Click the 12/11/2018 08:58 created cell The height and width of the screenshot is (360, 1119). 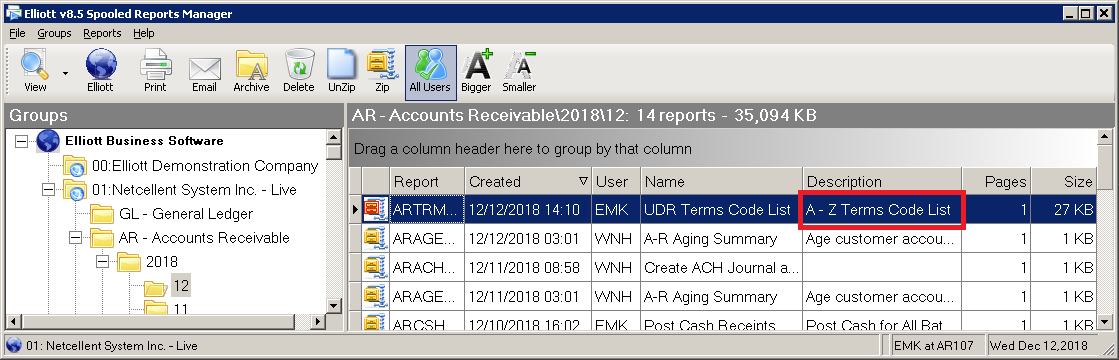(528, 268)
